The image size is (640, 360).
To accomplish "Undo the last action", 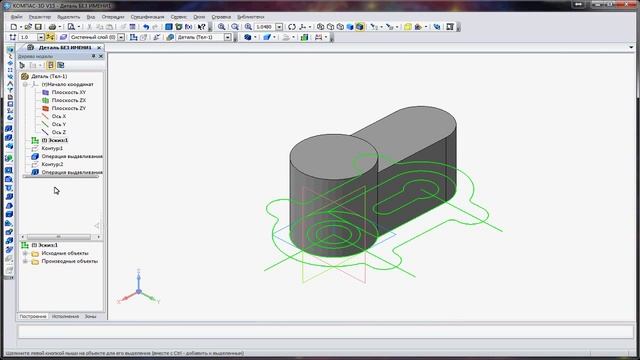I will point(146,27).
